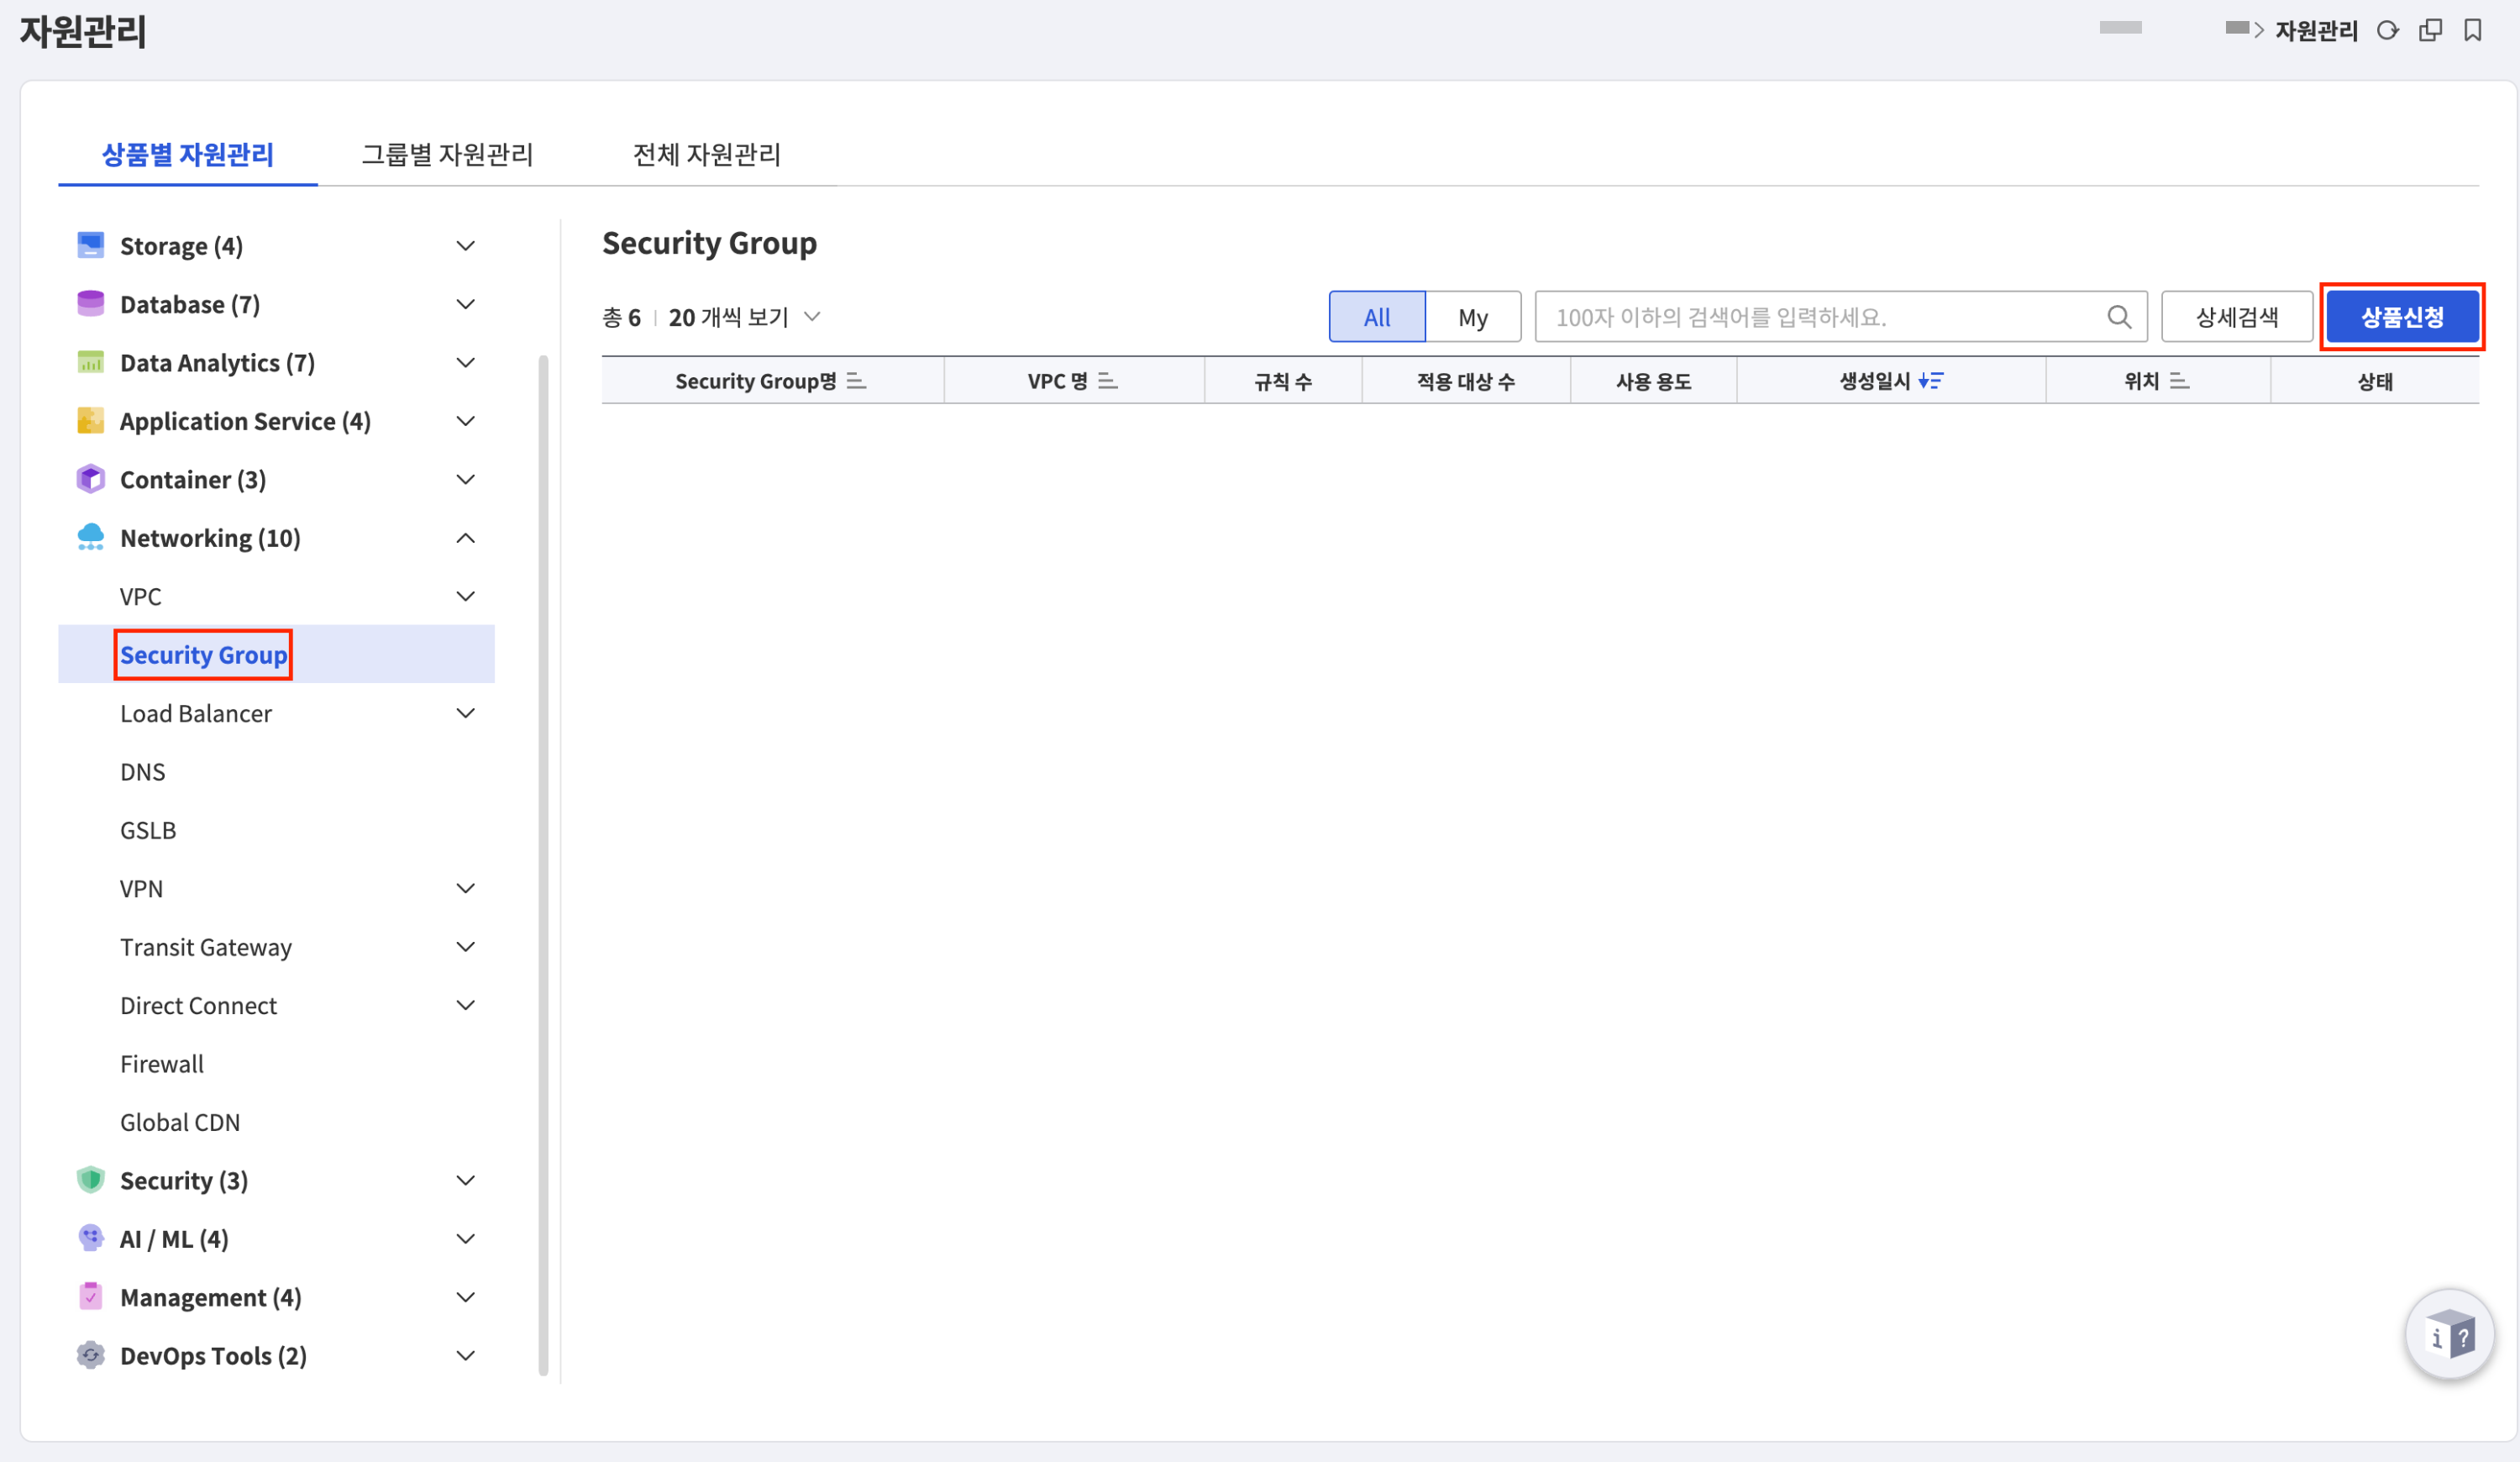Click the 상태 column header
Image resolution: width=2520 pixels, height=1462 pixels.
point(2375,381)
